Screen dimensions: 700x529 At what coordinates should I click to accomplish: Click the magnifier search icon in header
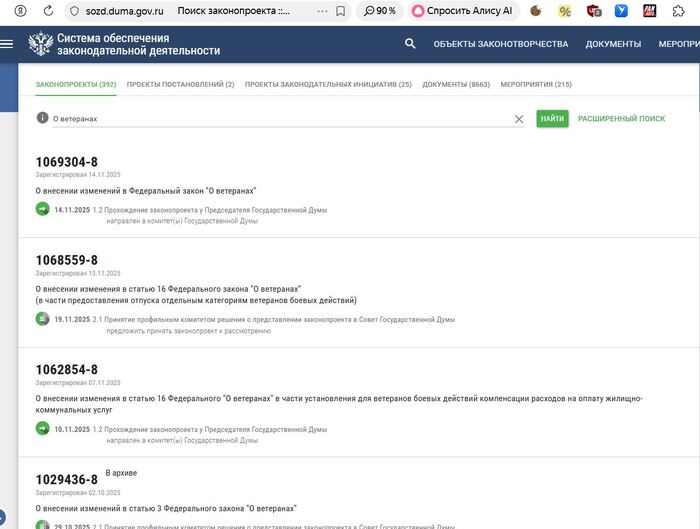tap(410, 44)
